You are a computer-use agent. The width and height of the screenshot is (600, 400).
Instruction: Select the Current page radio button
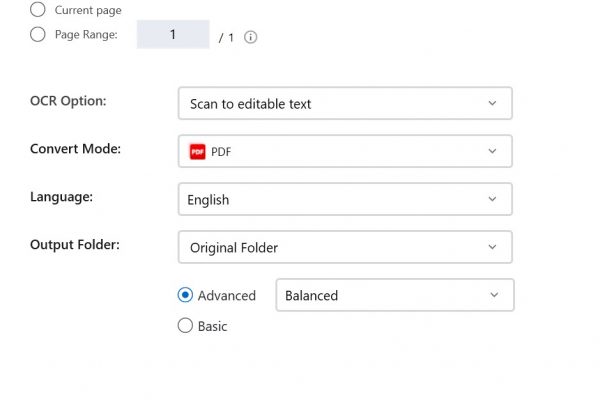[38, 9]
